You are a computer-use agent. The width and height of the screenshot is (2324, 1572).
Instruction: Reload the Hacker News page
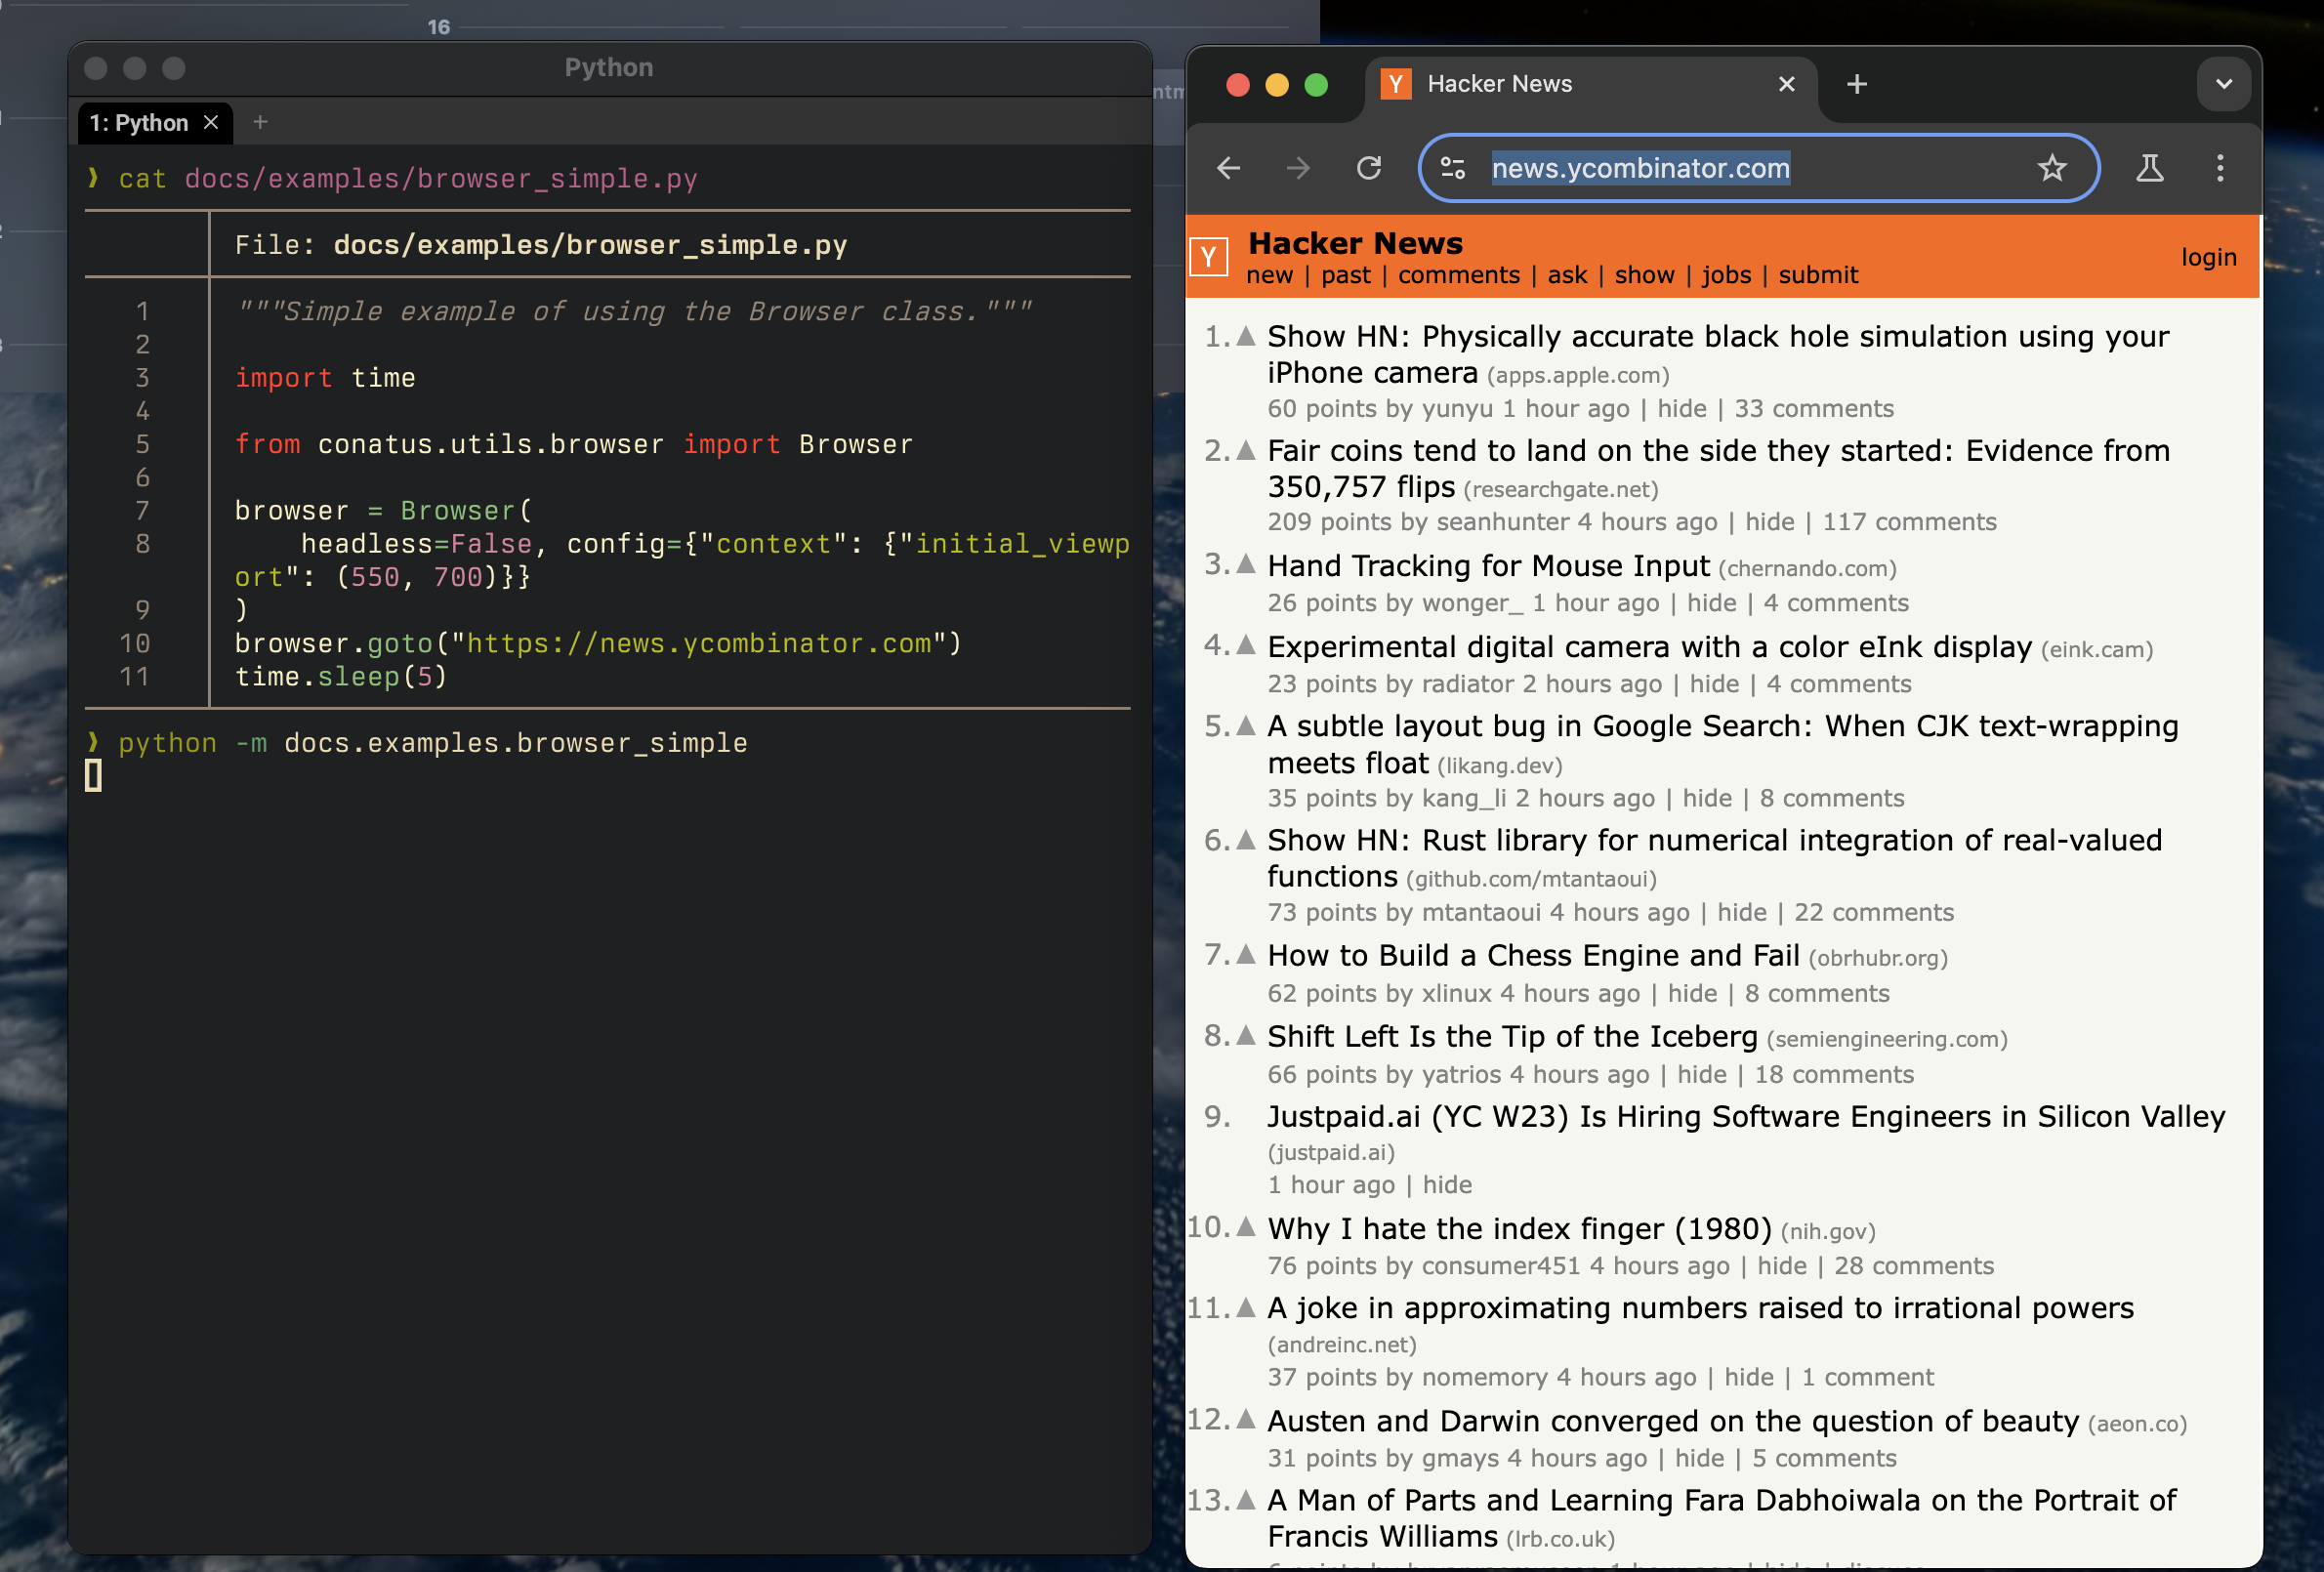coord(1370,168)
